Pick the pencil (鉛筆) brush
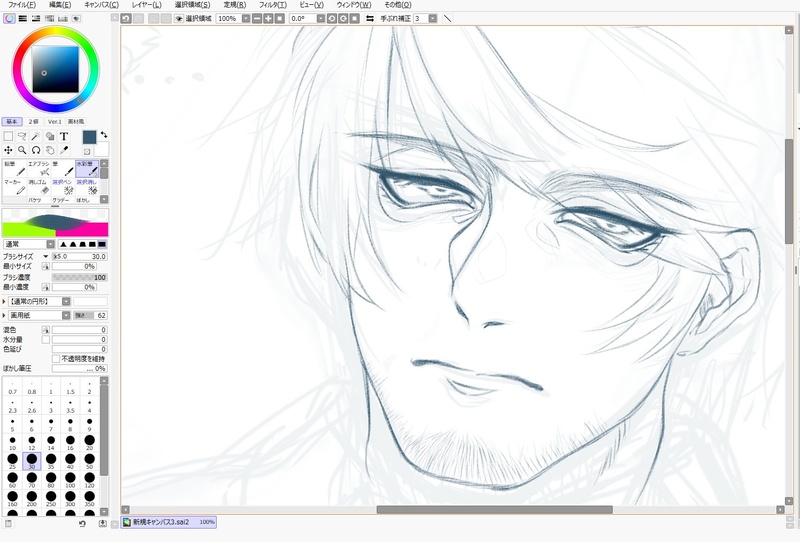The height and width of the screenshot is (542, 800). point(14,168)
